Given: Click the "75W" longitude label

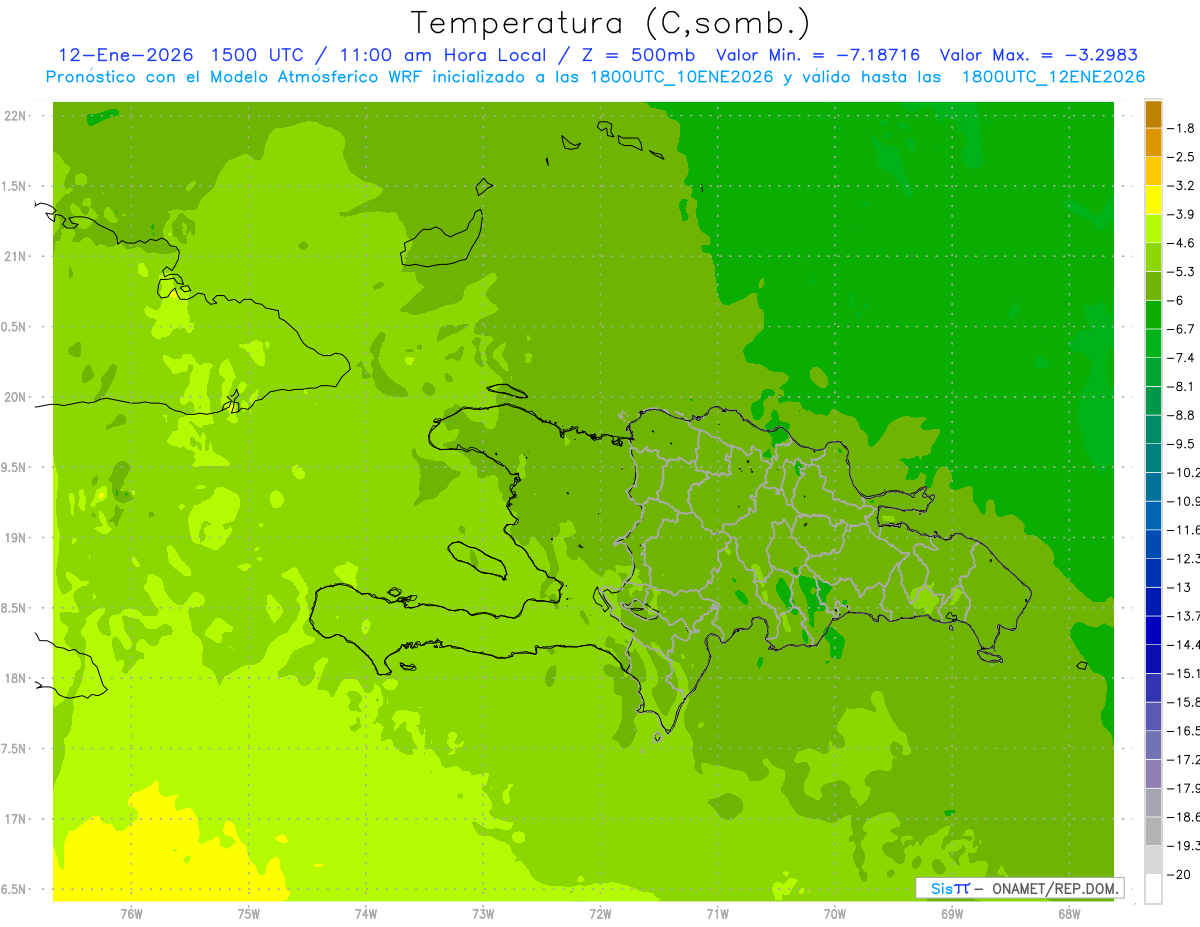Looking at the screenshot, I should [249, 913].
